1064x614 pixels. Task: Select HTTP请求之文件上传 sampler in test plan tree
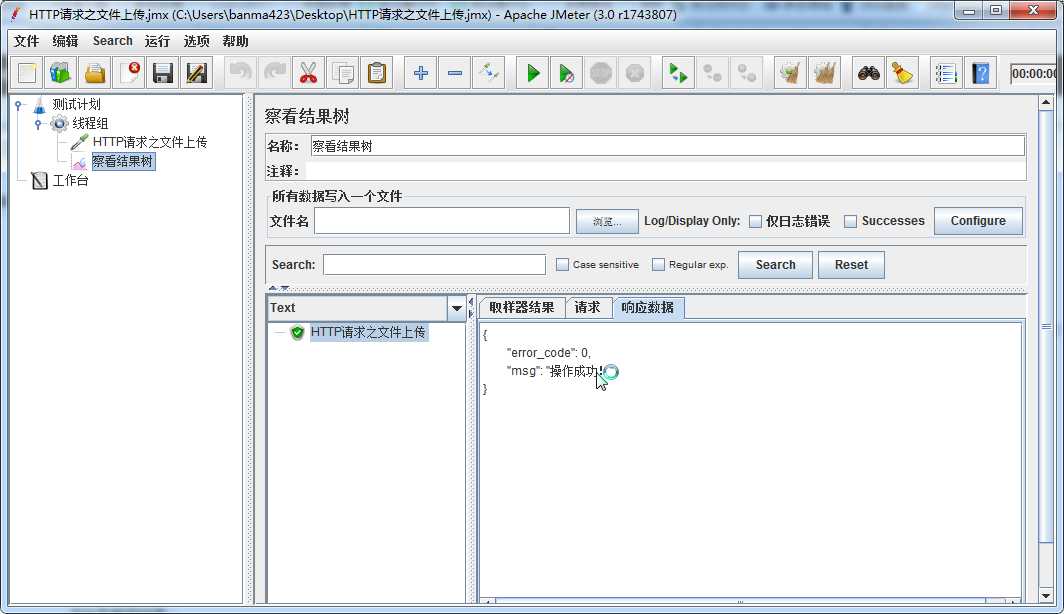point(149,142)
